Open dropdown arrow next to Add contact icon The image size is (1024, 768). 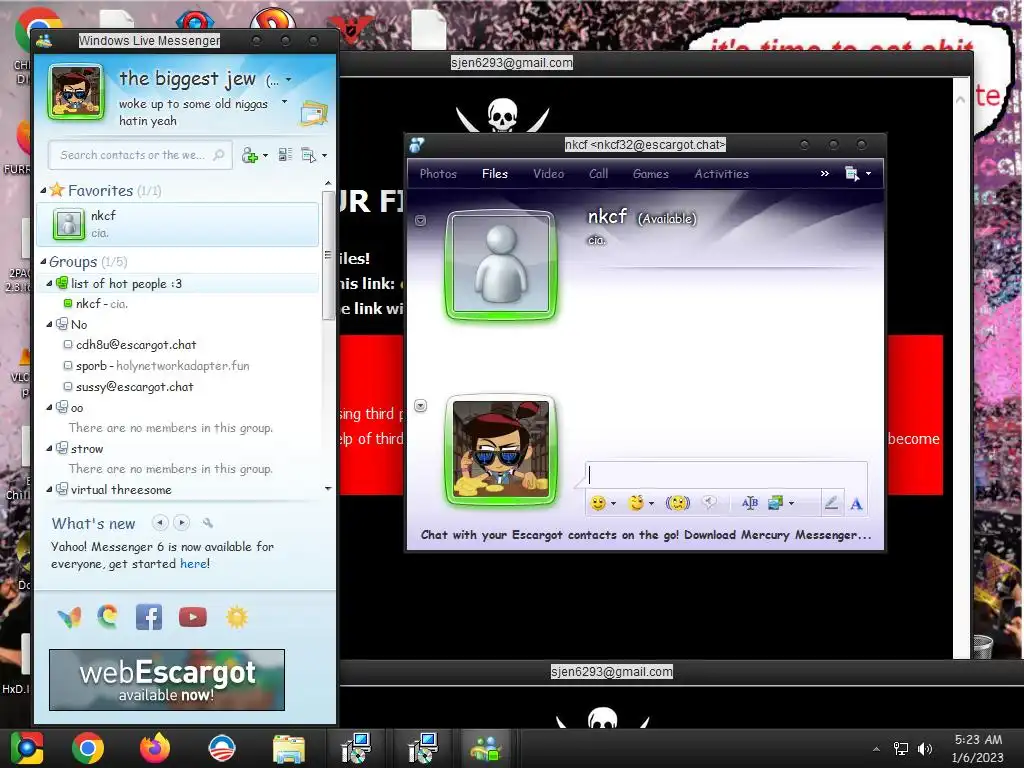(265, 155)
